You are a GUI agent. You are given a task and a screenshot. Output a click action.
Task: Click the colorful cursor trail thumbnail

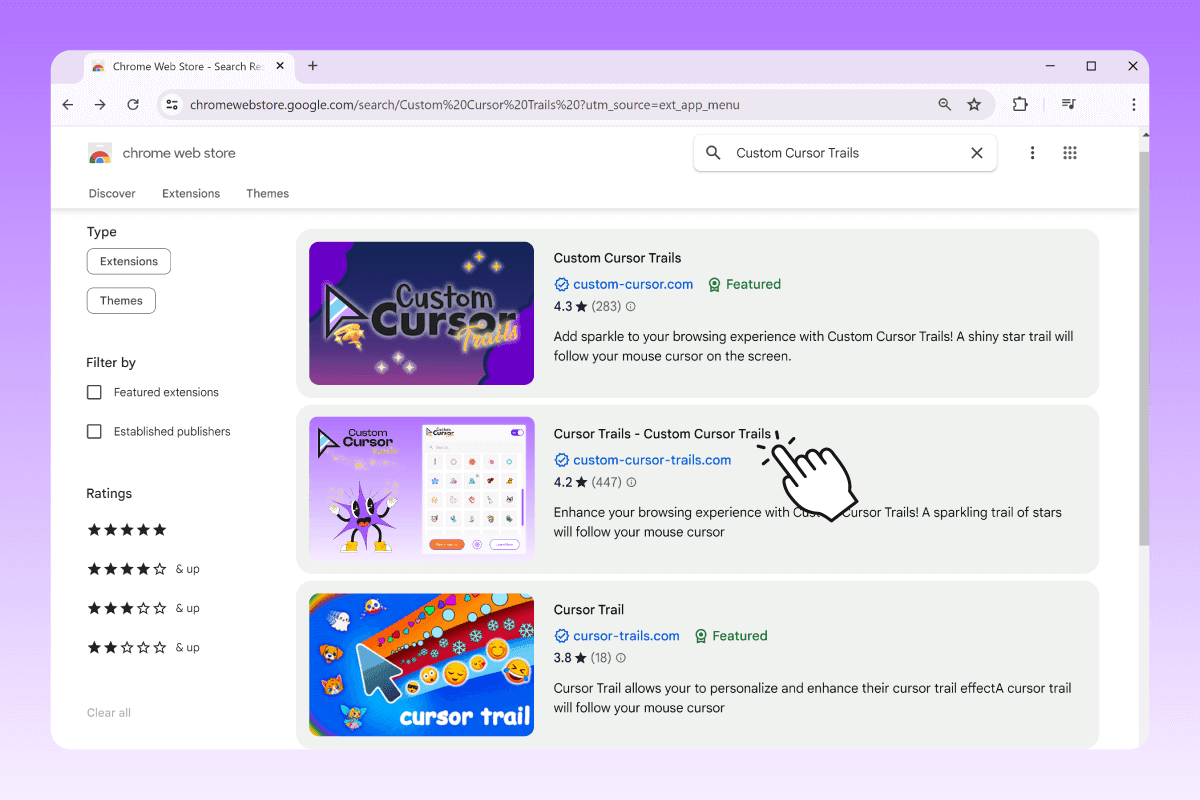pos(421,665)
